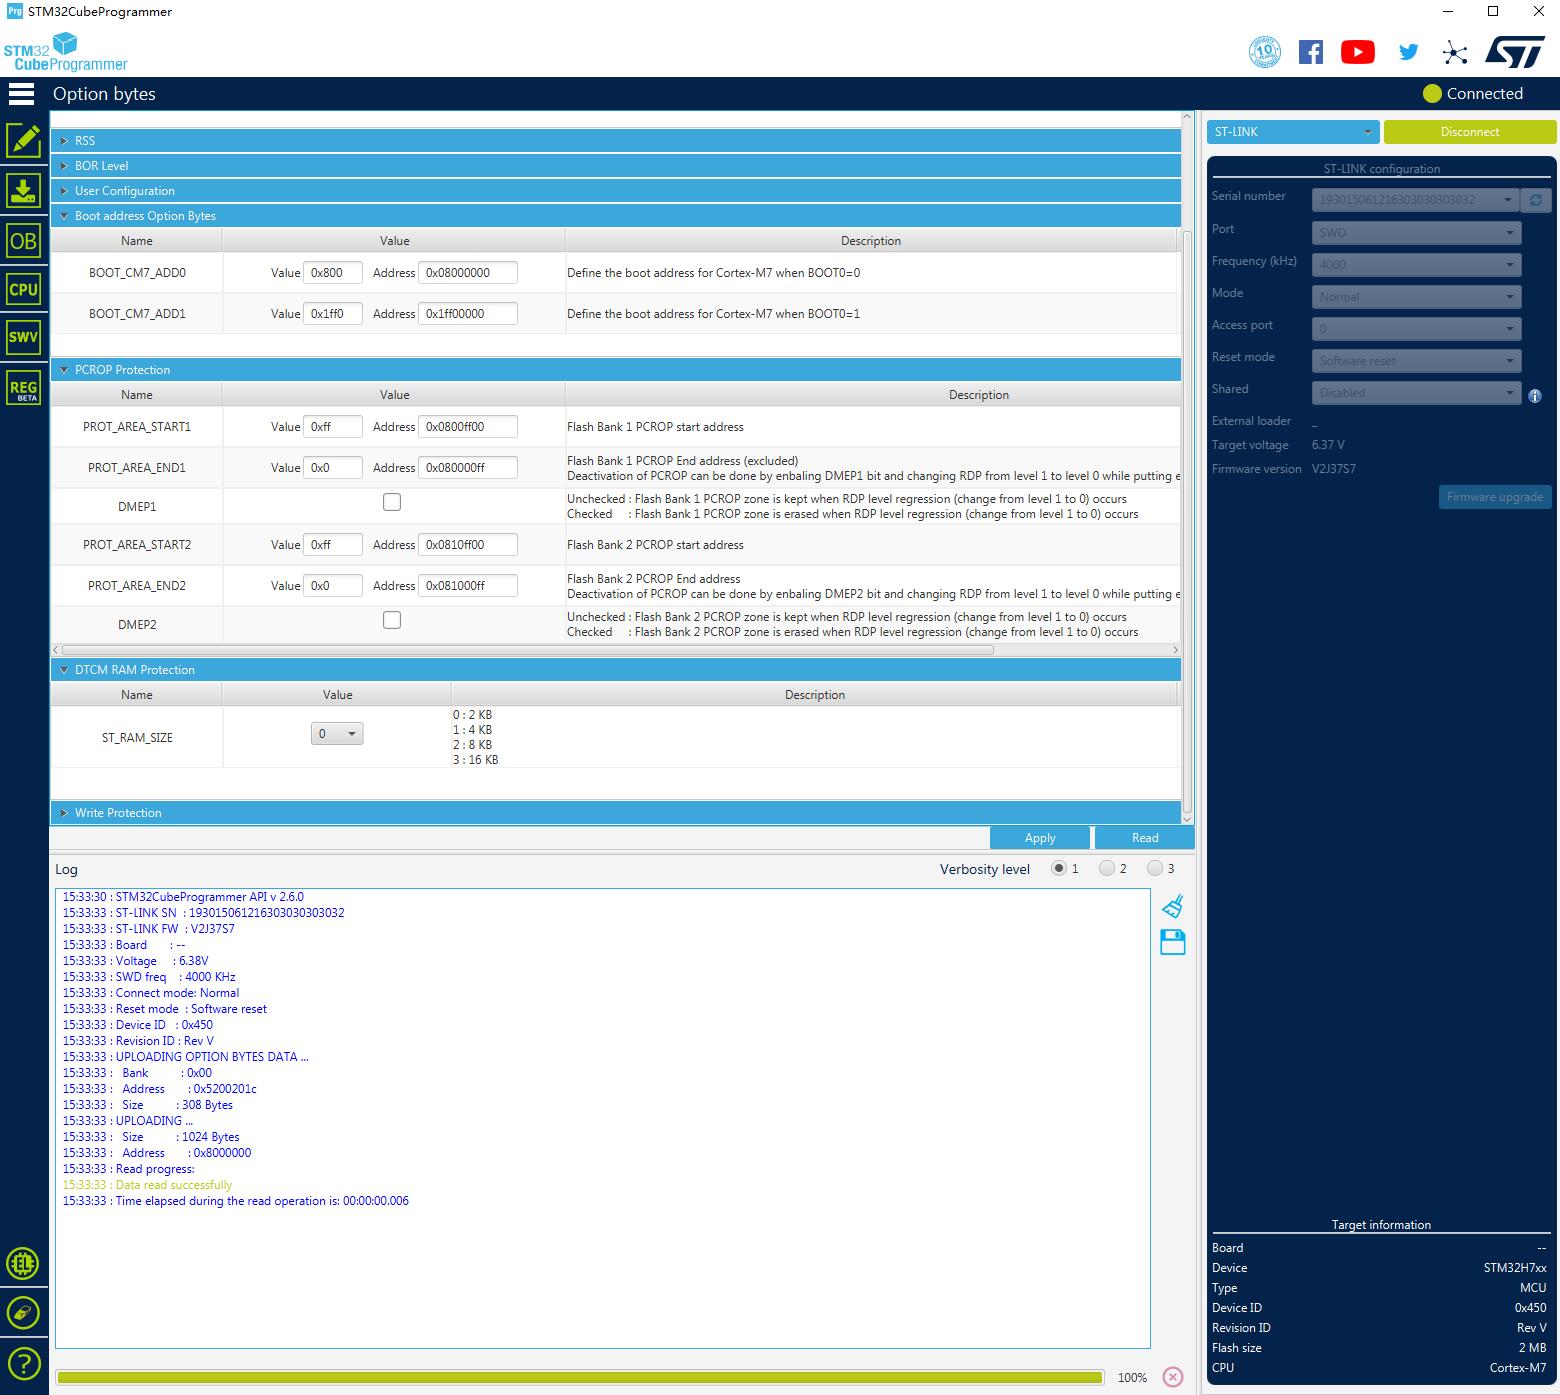Cancel the operation next to progress bar
This screenshot has height=1395, width=1560.
pos(1173,1377)
